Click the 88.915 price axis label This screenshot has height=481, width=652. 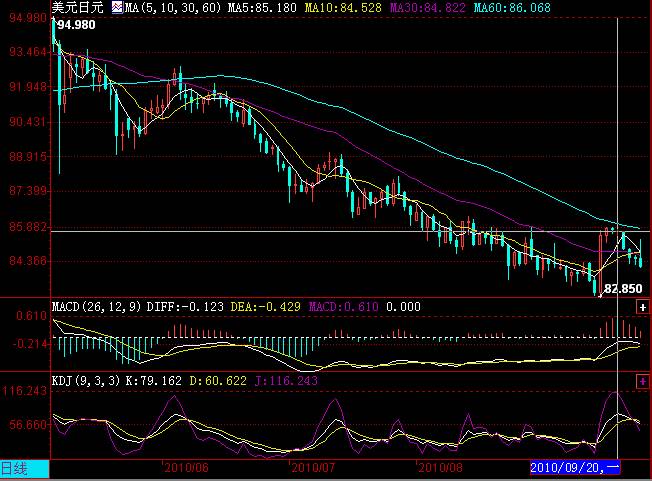click(28, 157)
